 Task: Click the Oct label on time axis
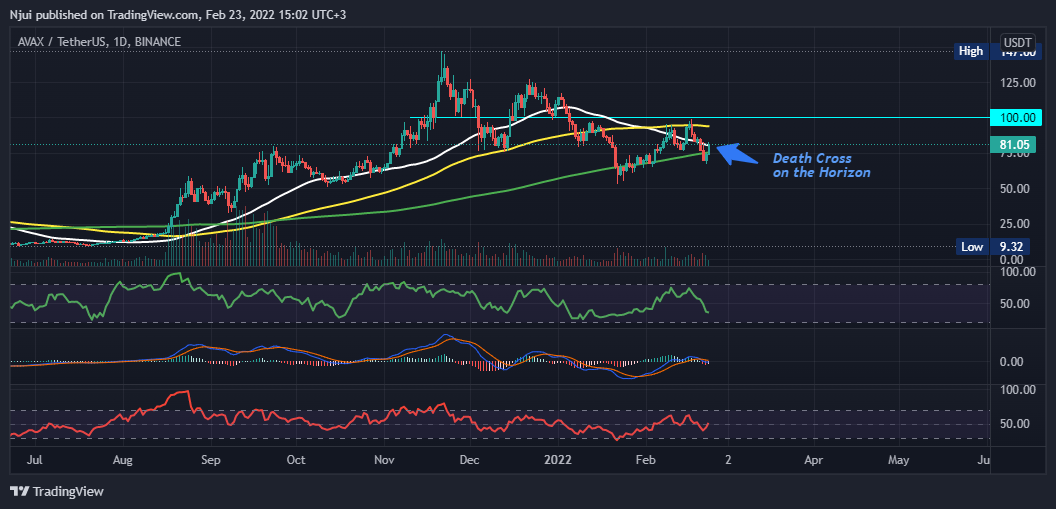click(295, 461)
